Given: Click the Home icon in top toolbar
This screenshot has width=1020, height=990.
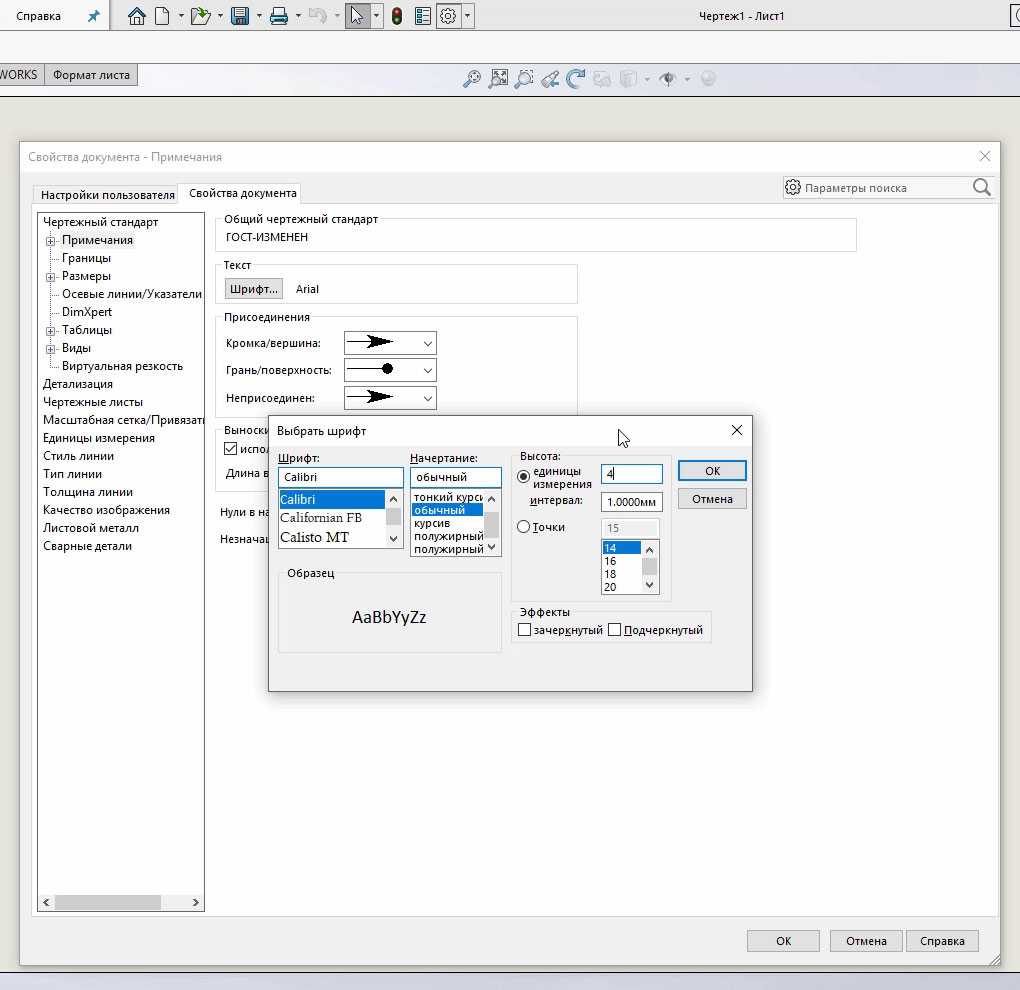Looking at the screenshot, I should pos(137,16).
